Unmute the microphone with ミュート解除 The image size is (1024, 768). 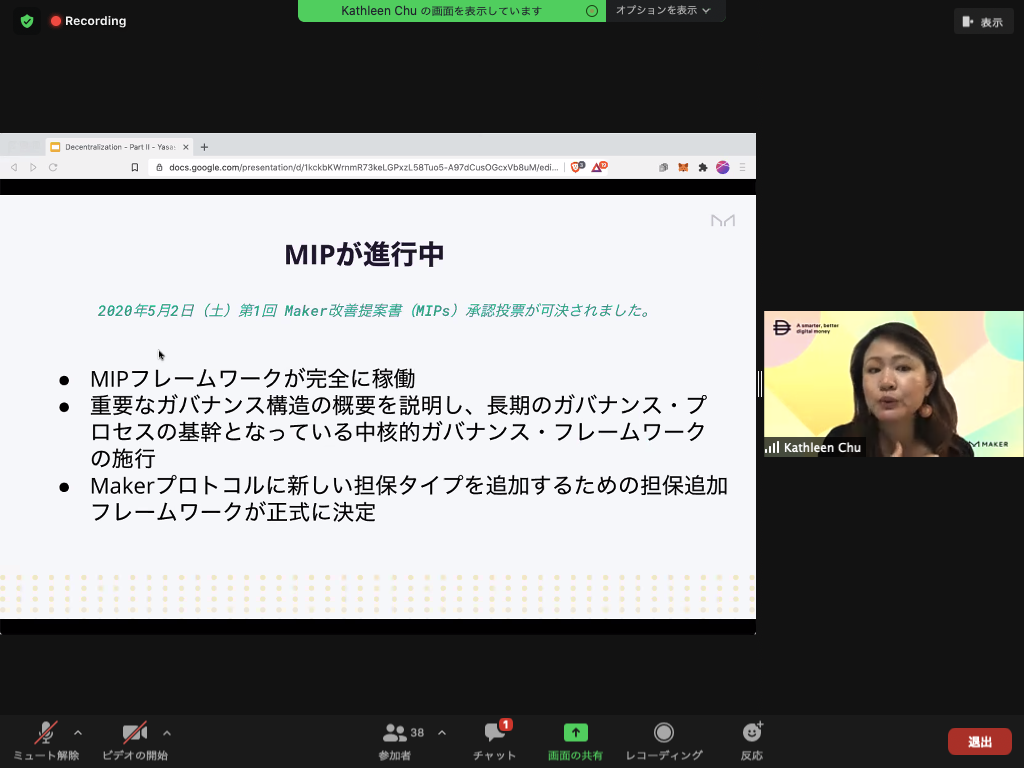(46, 741)
